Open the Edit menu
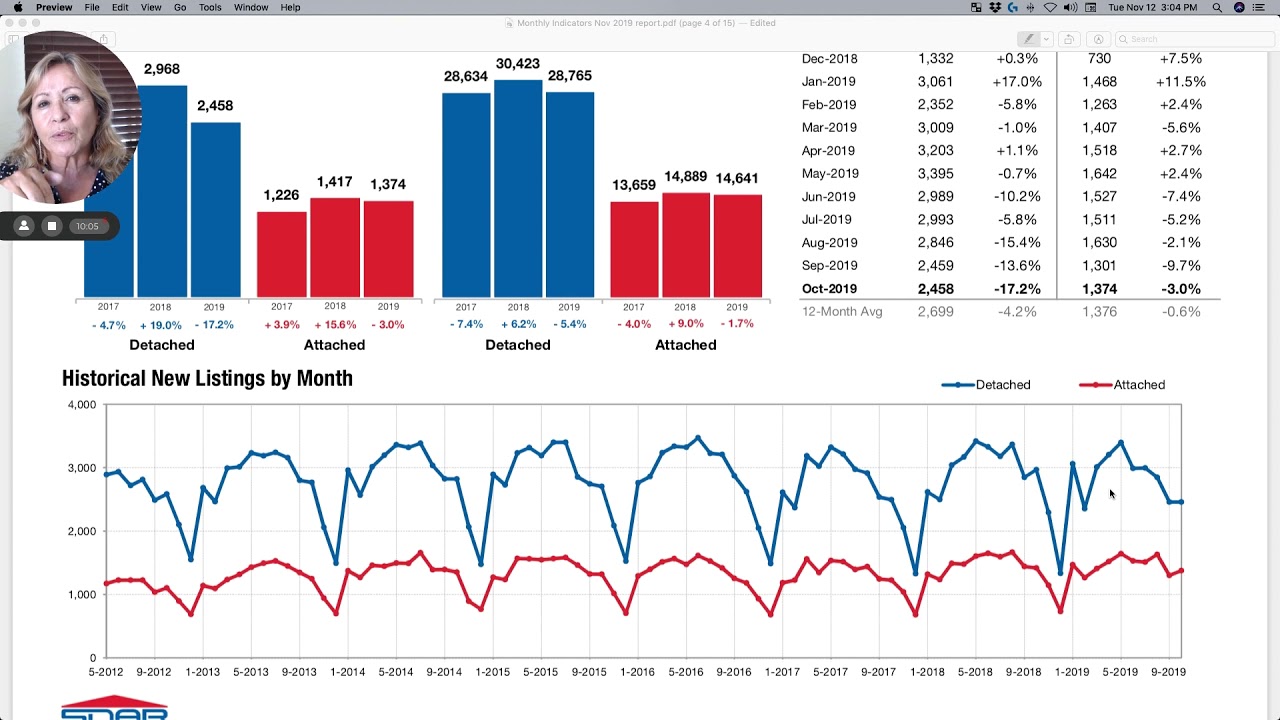 click(120, 7)
